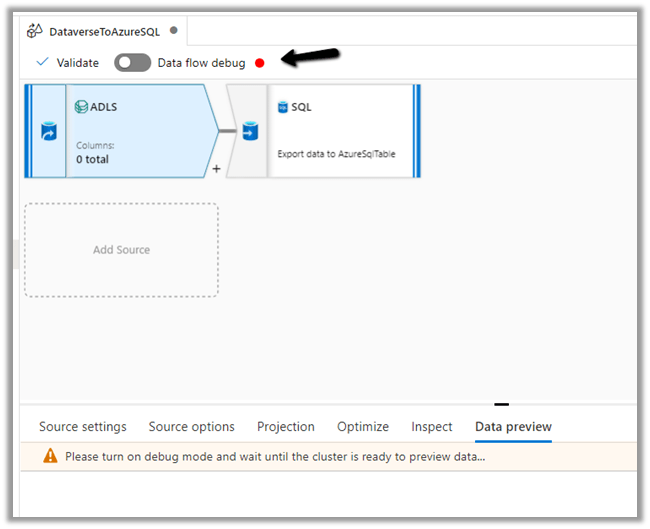Screen dimensions: 650x529
Task: Click the ADLS dataset icon beside its name
Action: pyautogui.click(x=82, y=107)
